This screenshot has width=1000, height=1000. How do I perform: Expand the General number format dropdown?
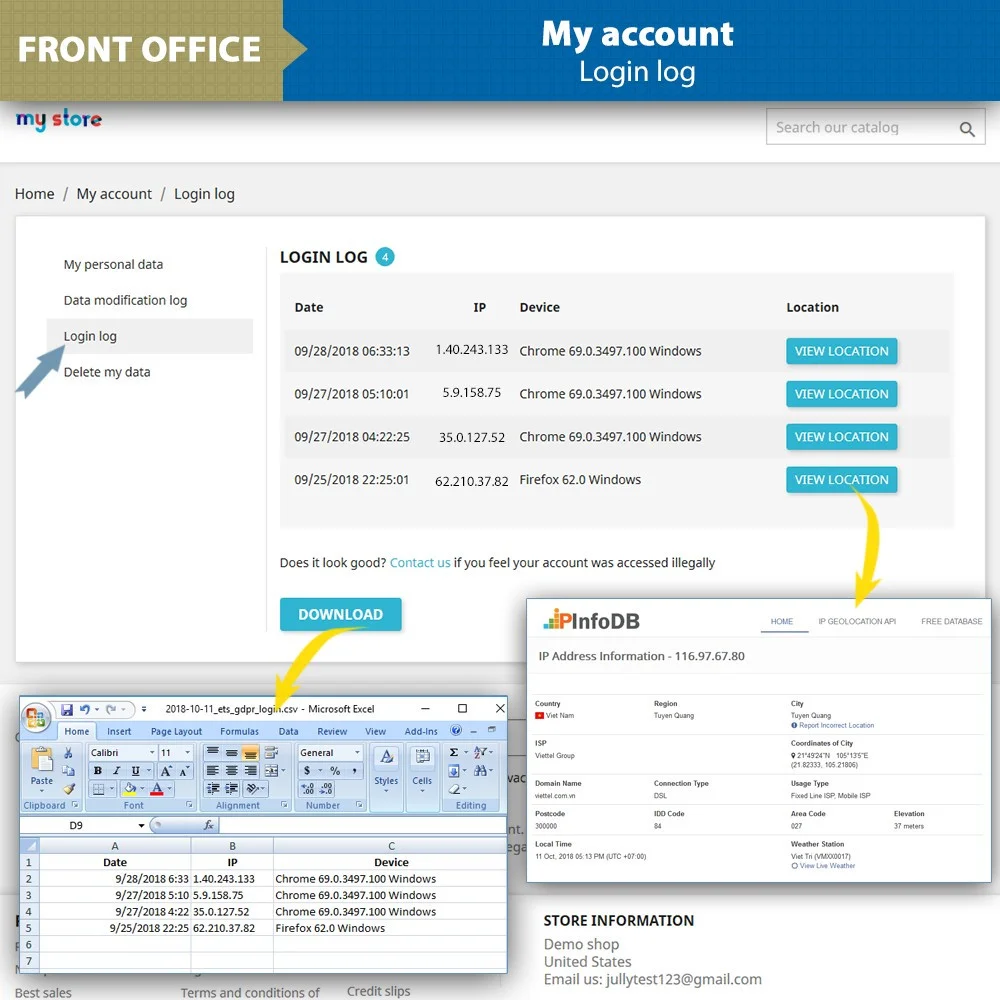click(357, 753)
